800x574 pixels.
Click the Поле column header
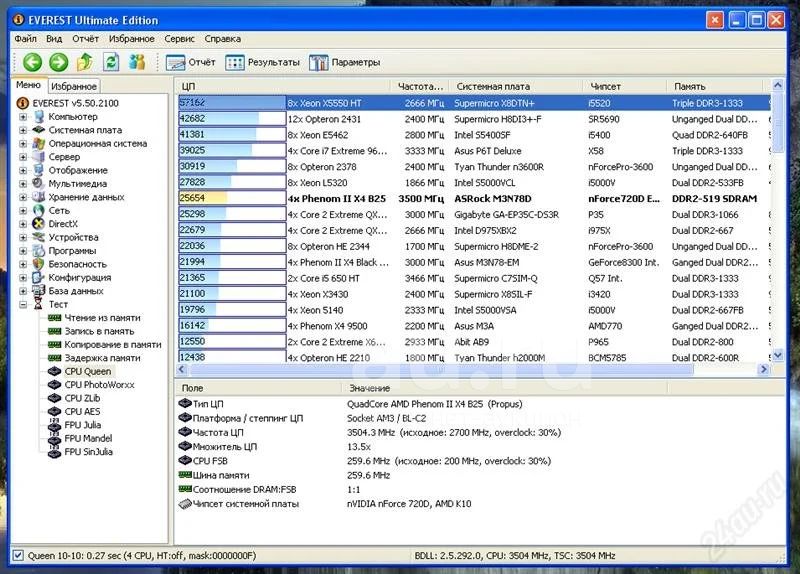(258, 388)
